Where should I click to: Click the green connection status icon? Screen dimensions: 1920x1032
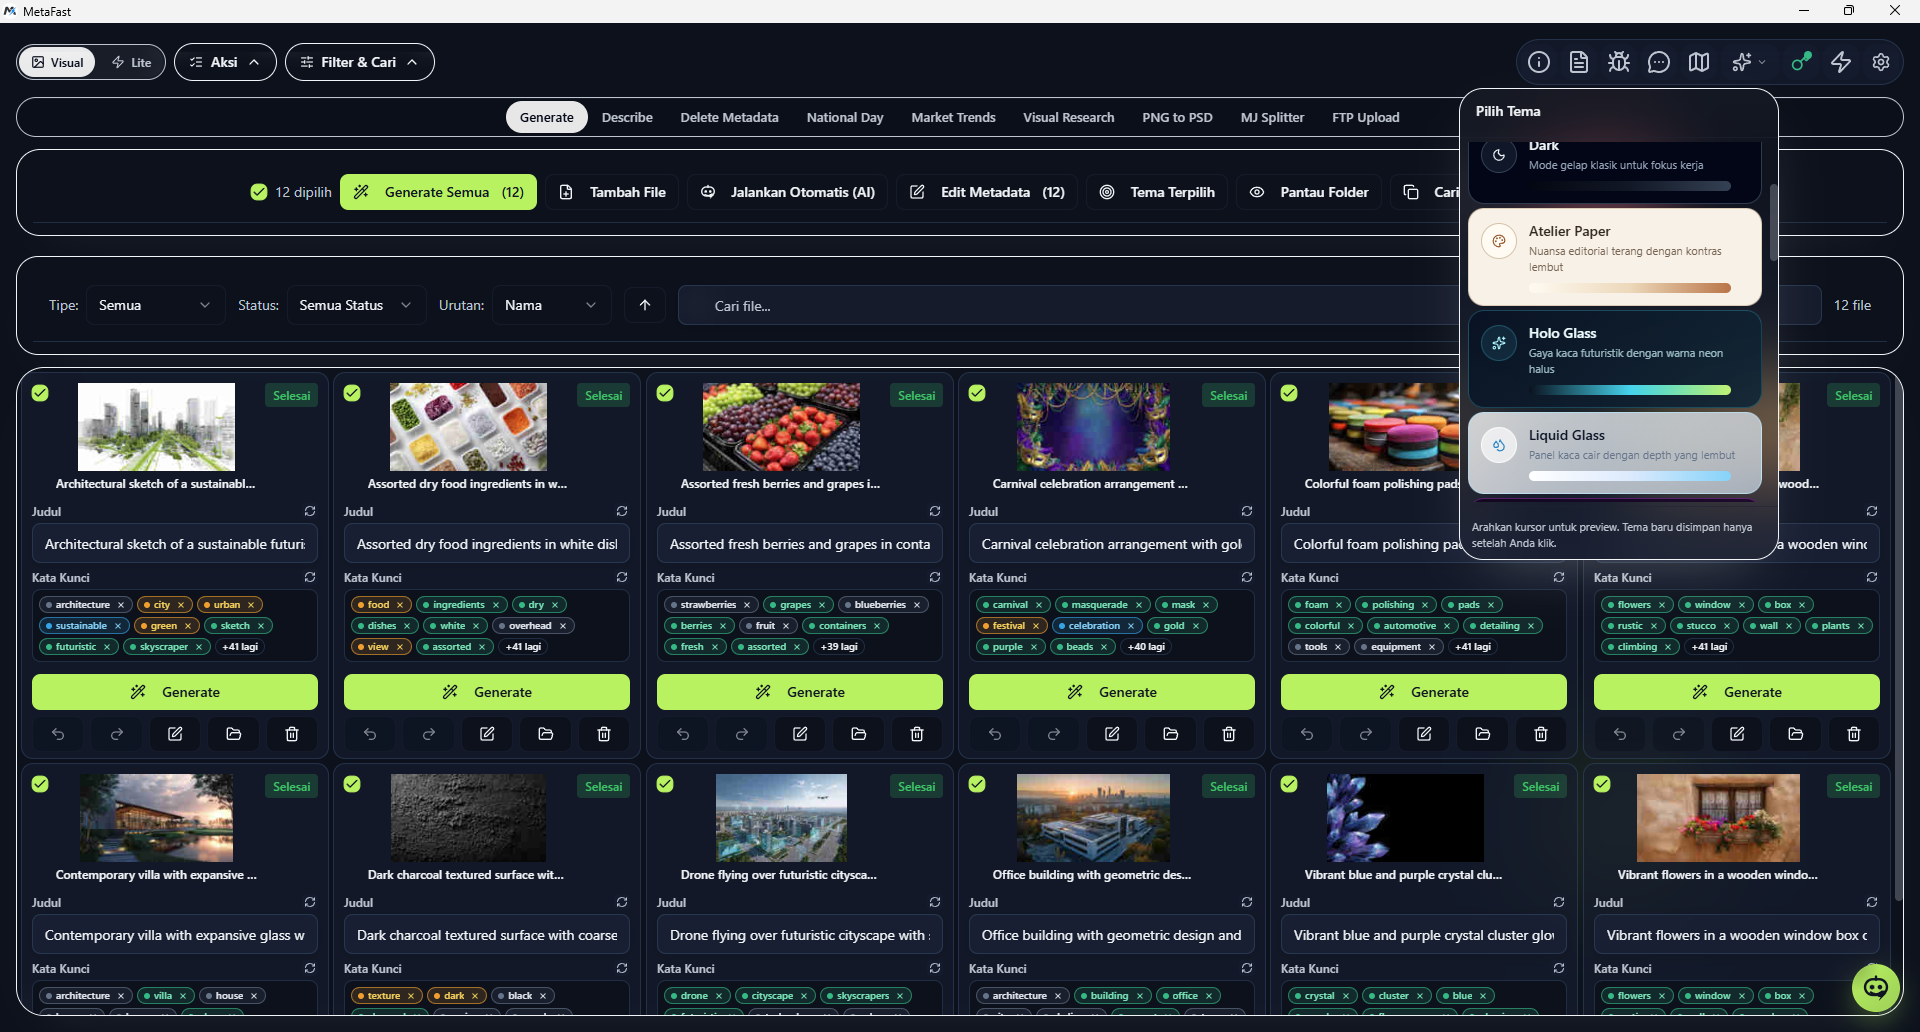click(x=1801, y=62)
